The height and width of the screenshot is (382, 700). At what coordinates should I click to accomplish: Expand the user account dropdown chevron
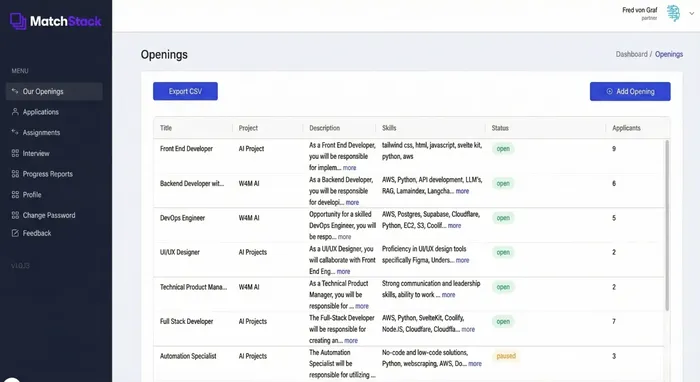pyautogui.click(x=692, y=13)
